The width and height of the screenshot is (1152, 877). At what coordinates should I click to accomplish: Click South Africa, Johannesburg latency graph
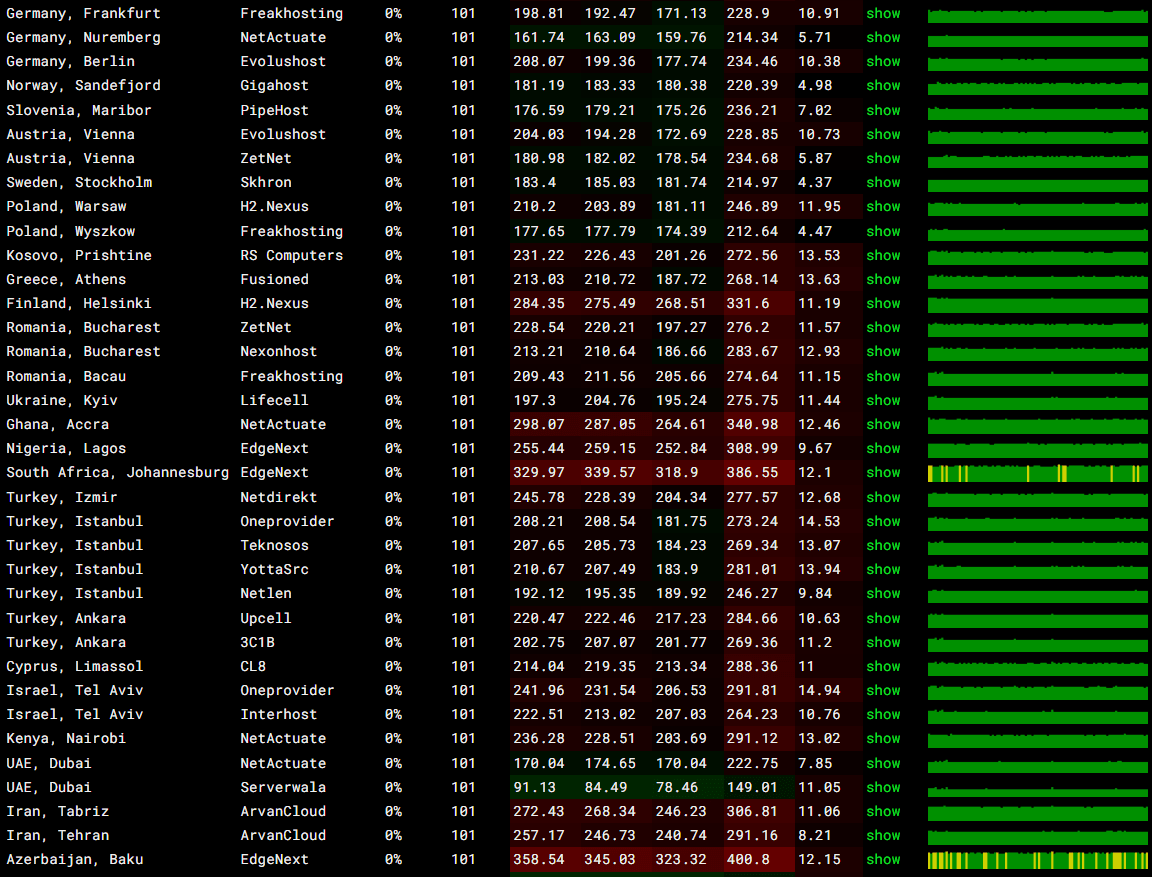click(1037, 473)
